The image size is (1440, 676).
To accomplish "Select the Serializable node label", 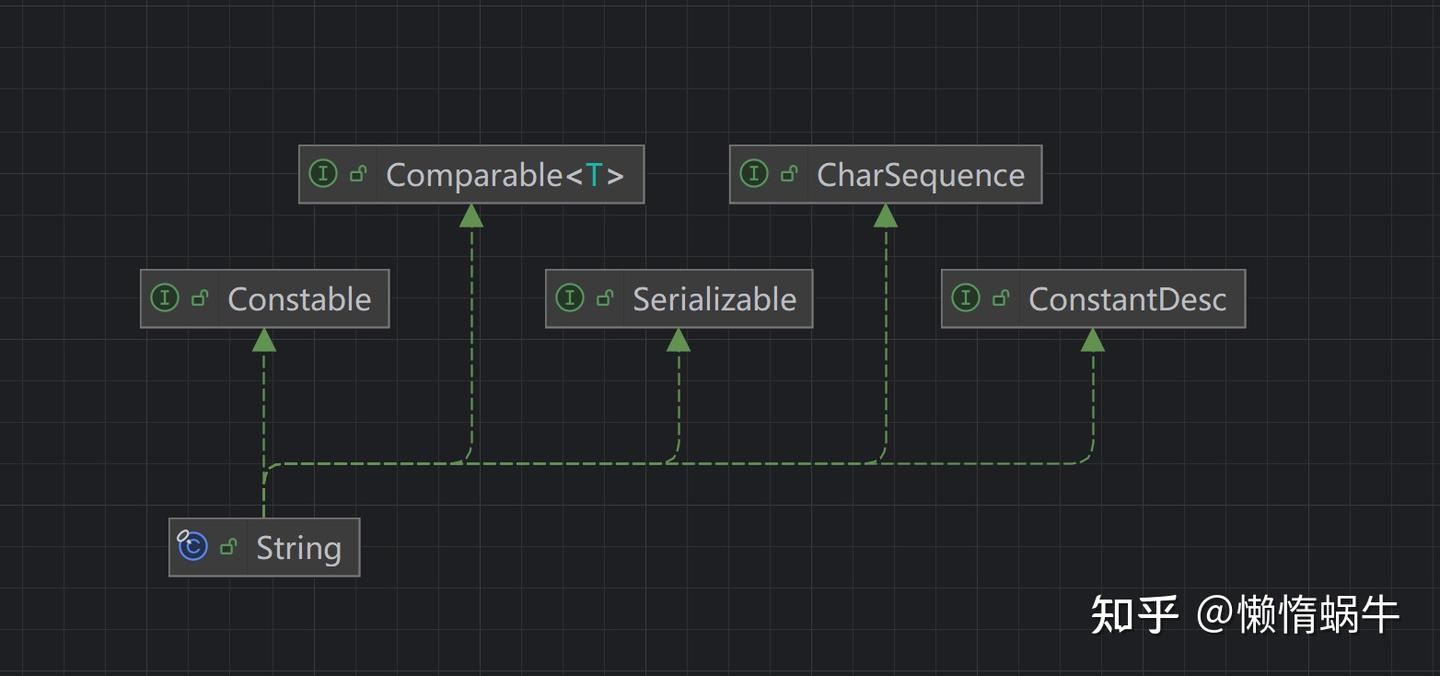I will click(714, 299).
